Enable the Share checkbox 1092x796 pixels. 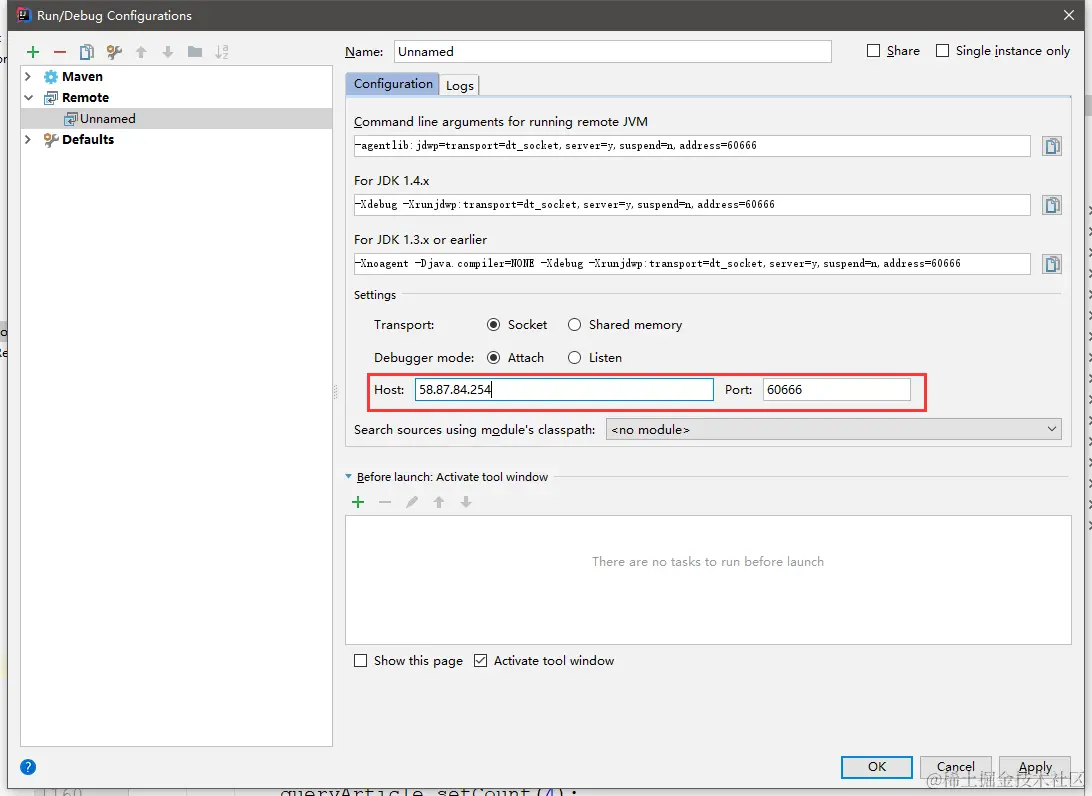pyautogui.click(x=873, y=51)
